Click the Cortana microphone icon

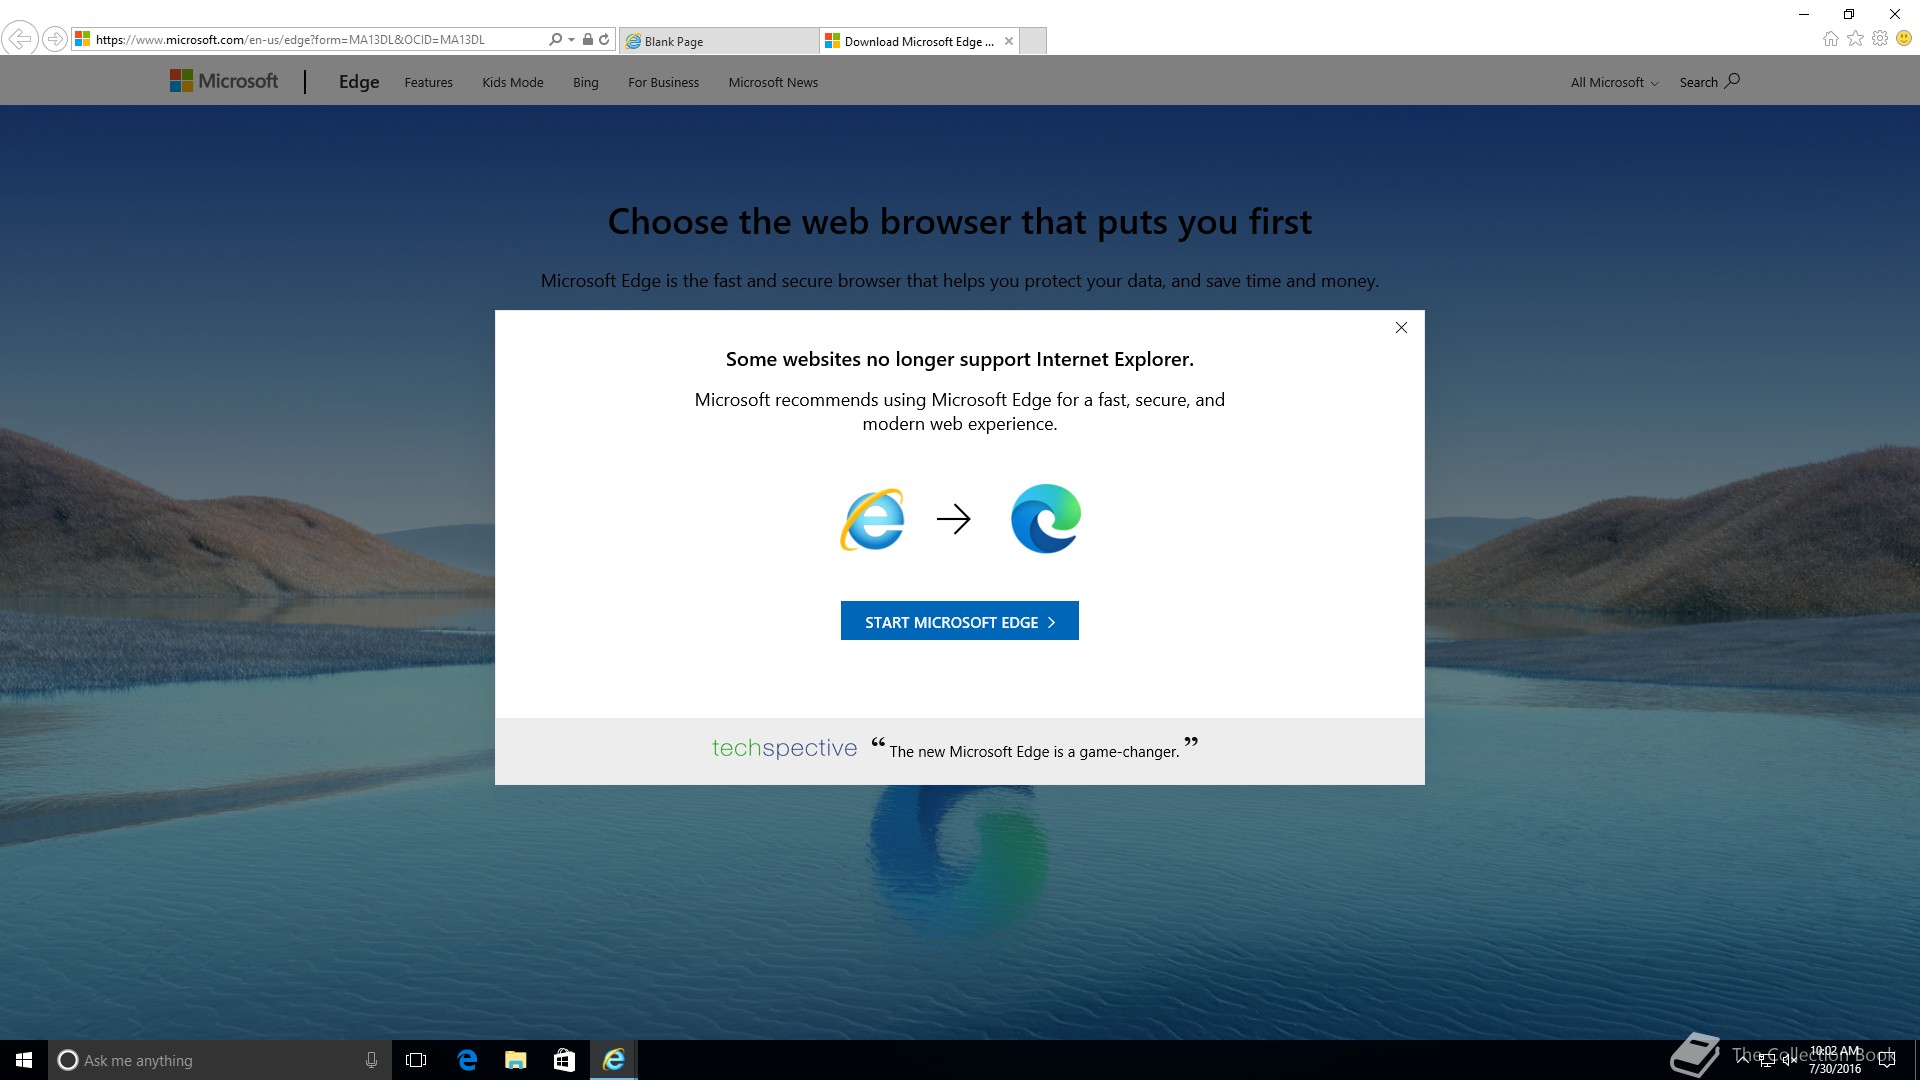(371, 1060)
